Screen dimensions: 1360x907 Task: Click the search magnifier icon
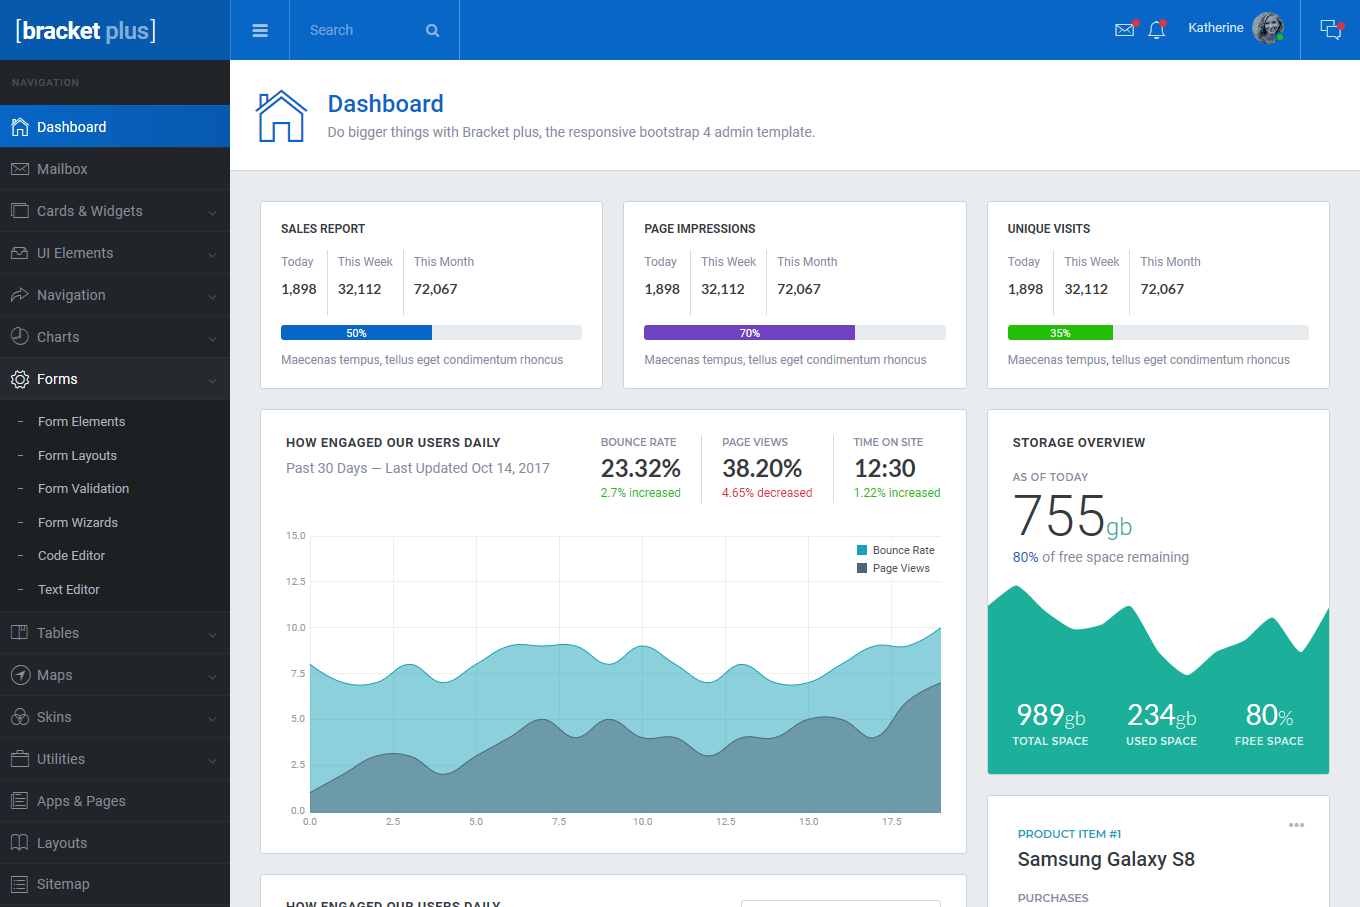432,30
